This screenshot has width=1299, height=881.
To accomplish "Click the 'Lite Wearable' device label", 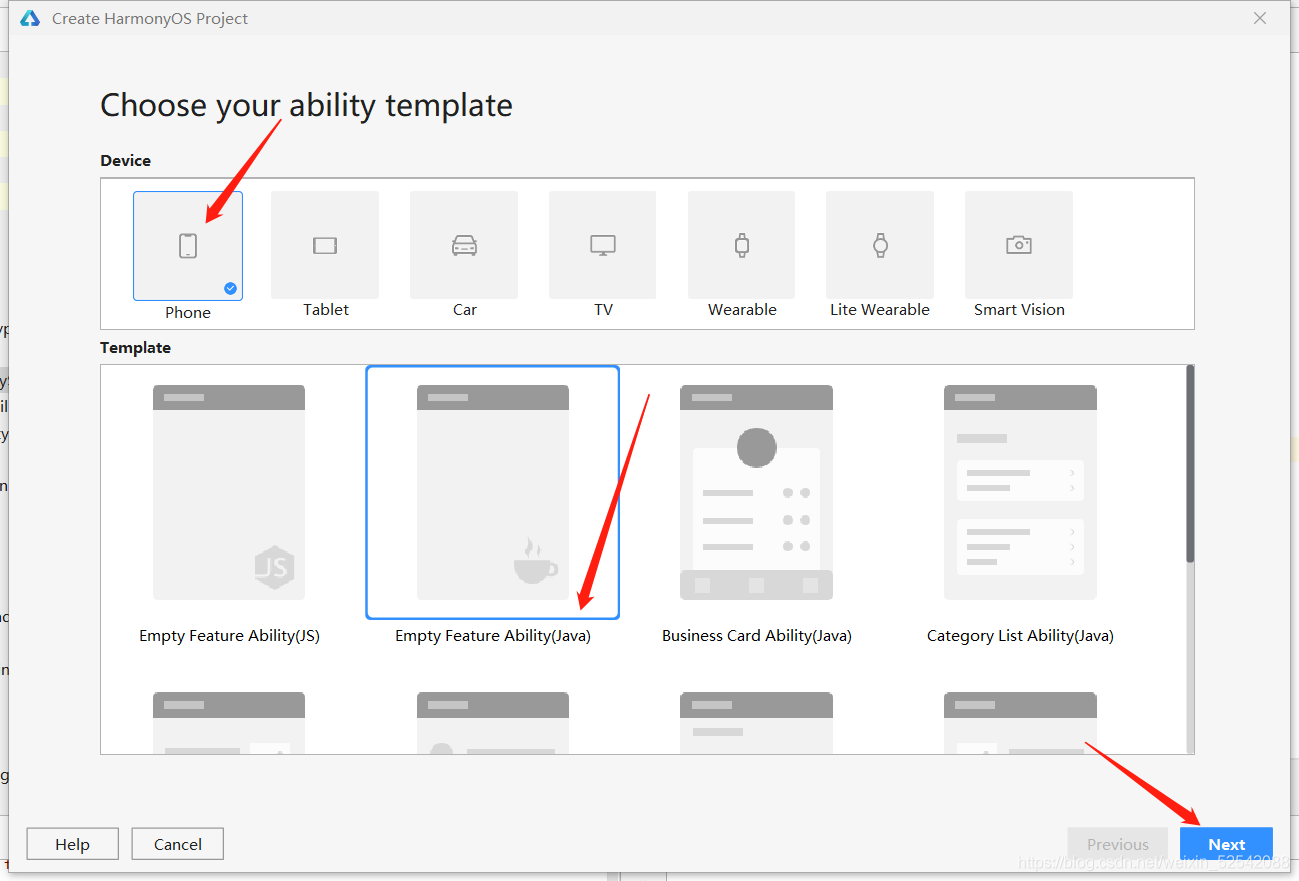I will click(x=880, y=309).
